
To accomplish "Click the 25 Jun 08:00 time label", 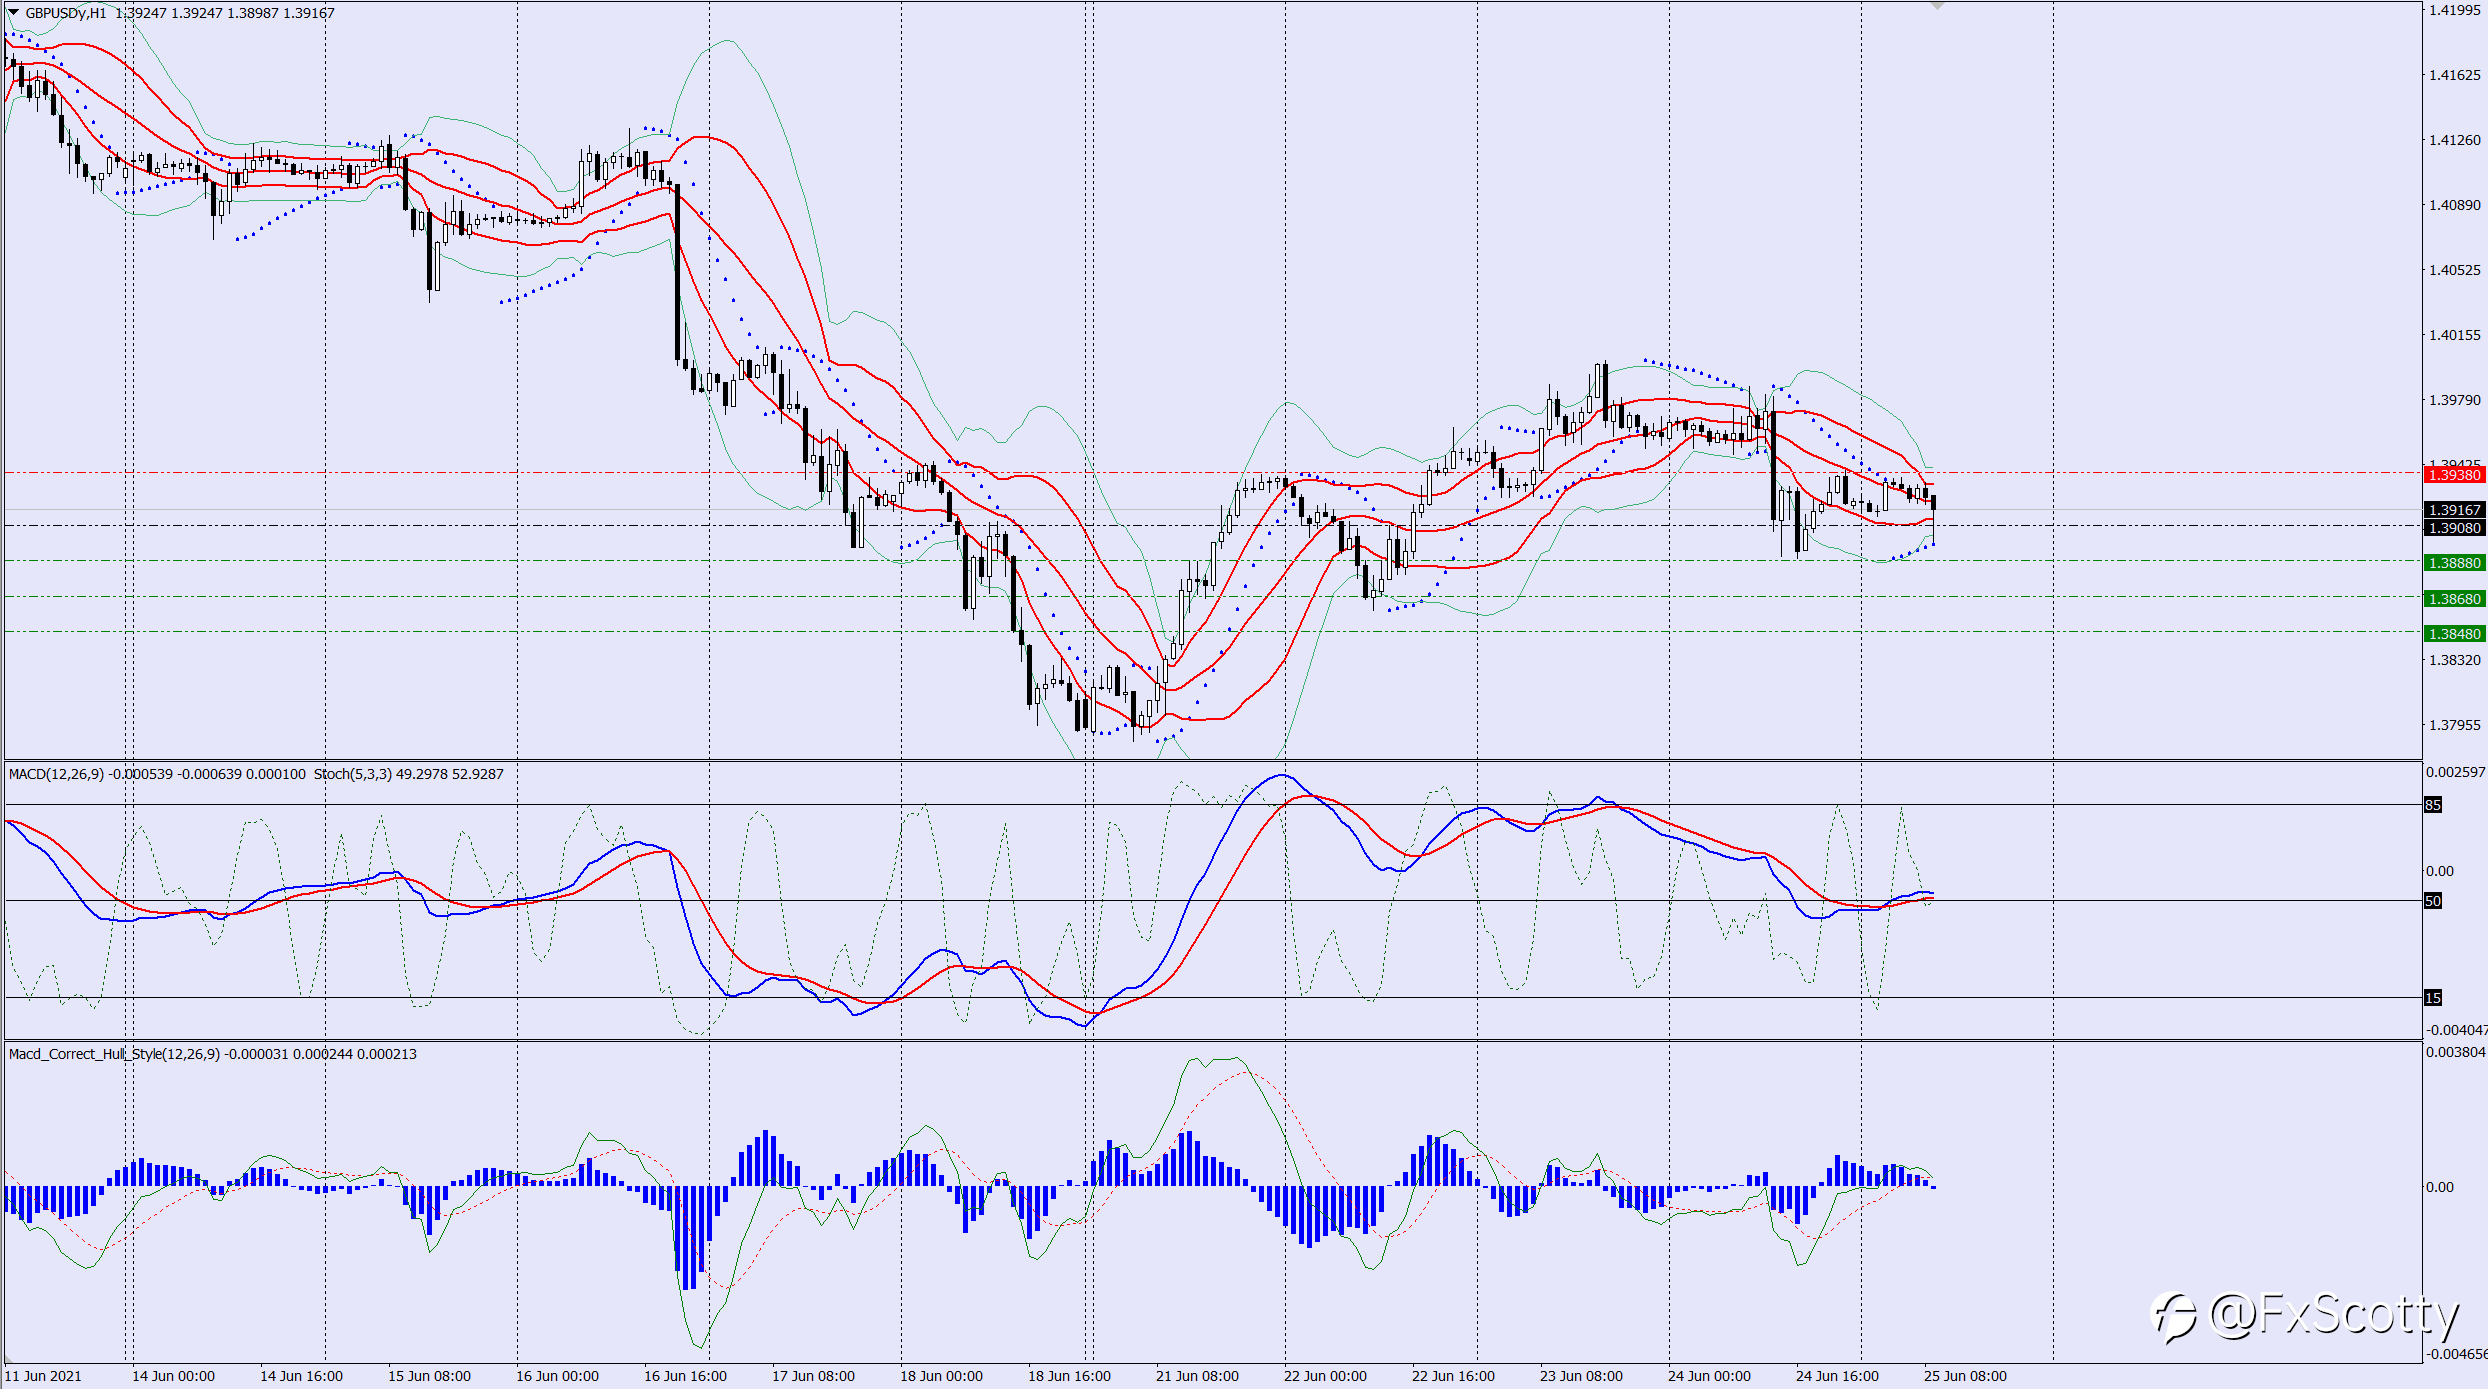I will click(1965, 1376).
